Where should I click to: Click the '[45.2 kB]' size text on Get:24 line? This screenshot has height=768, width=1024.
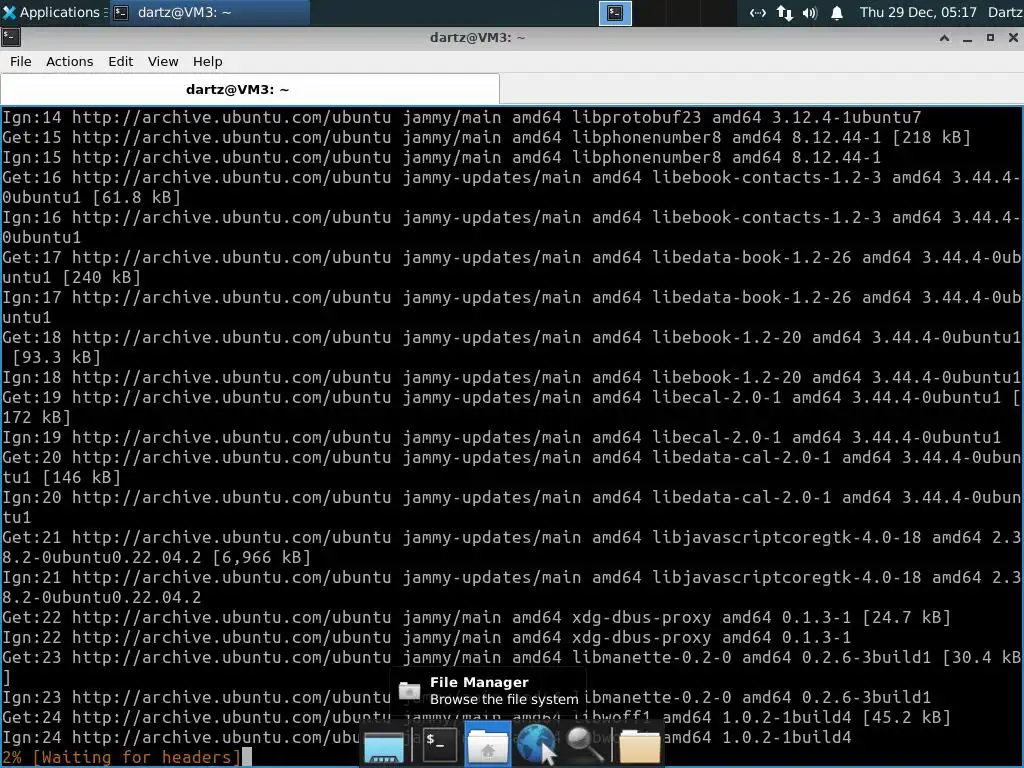coord(906,717)
